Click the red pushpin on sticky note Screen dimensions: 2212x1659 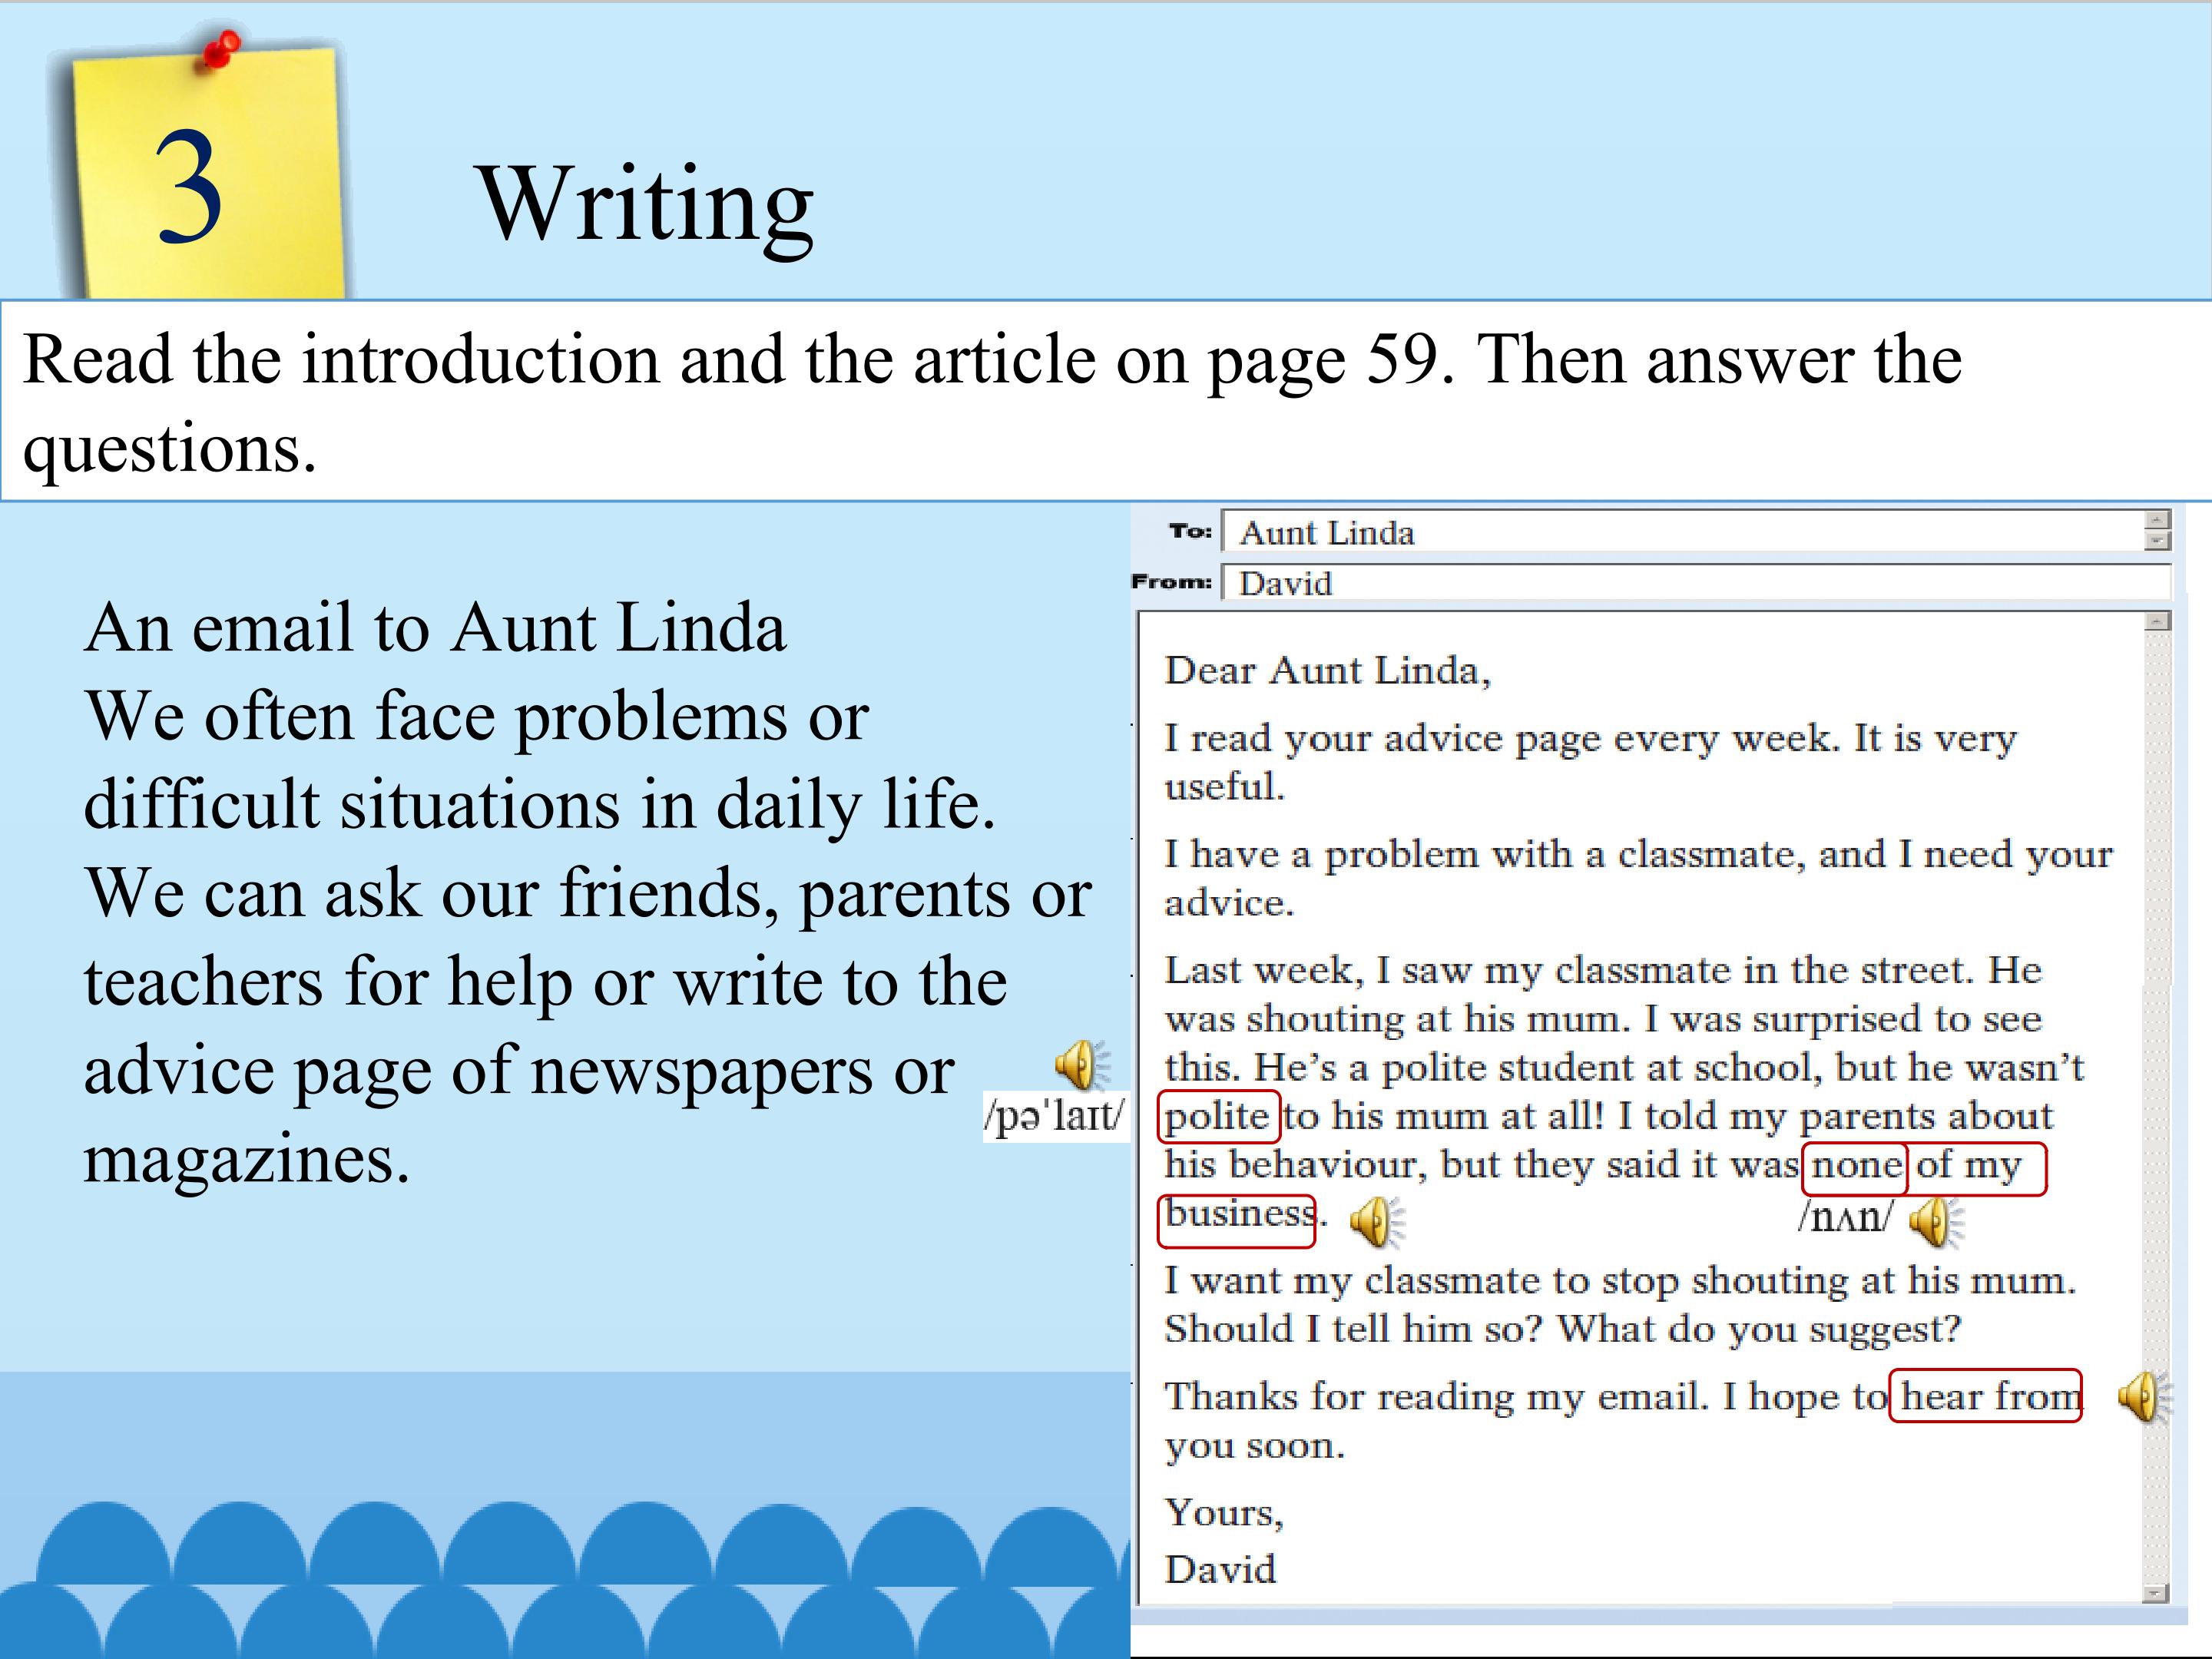pos(221,49)
